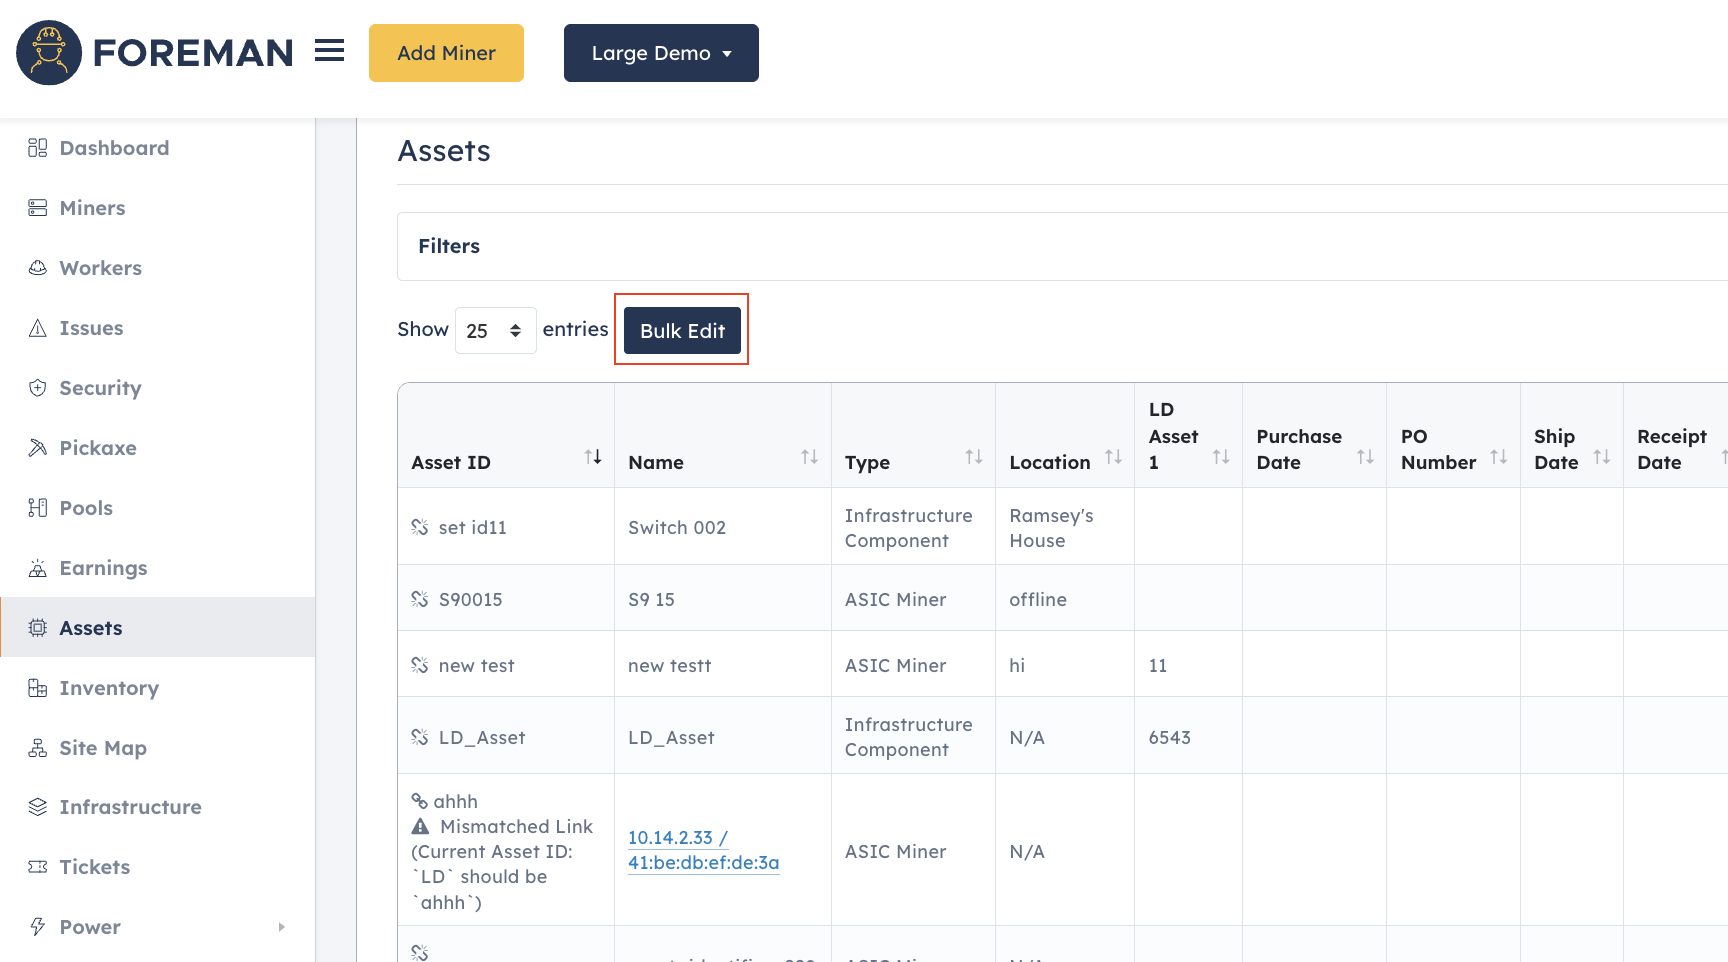Open the show entries count selector

click(496, 330)
